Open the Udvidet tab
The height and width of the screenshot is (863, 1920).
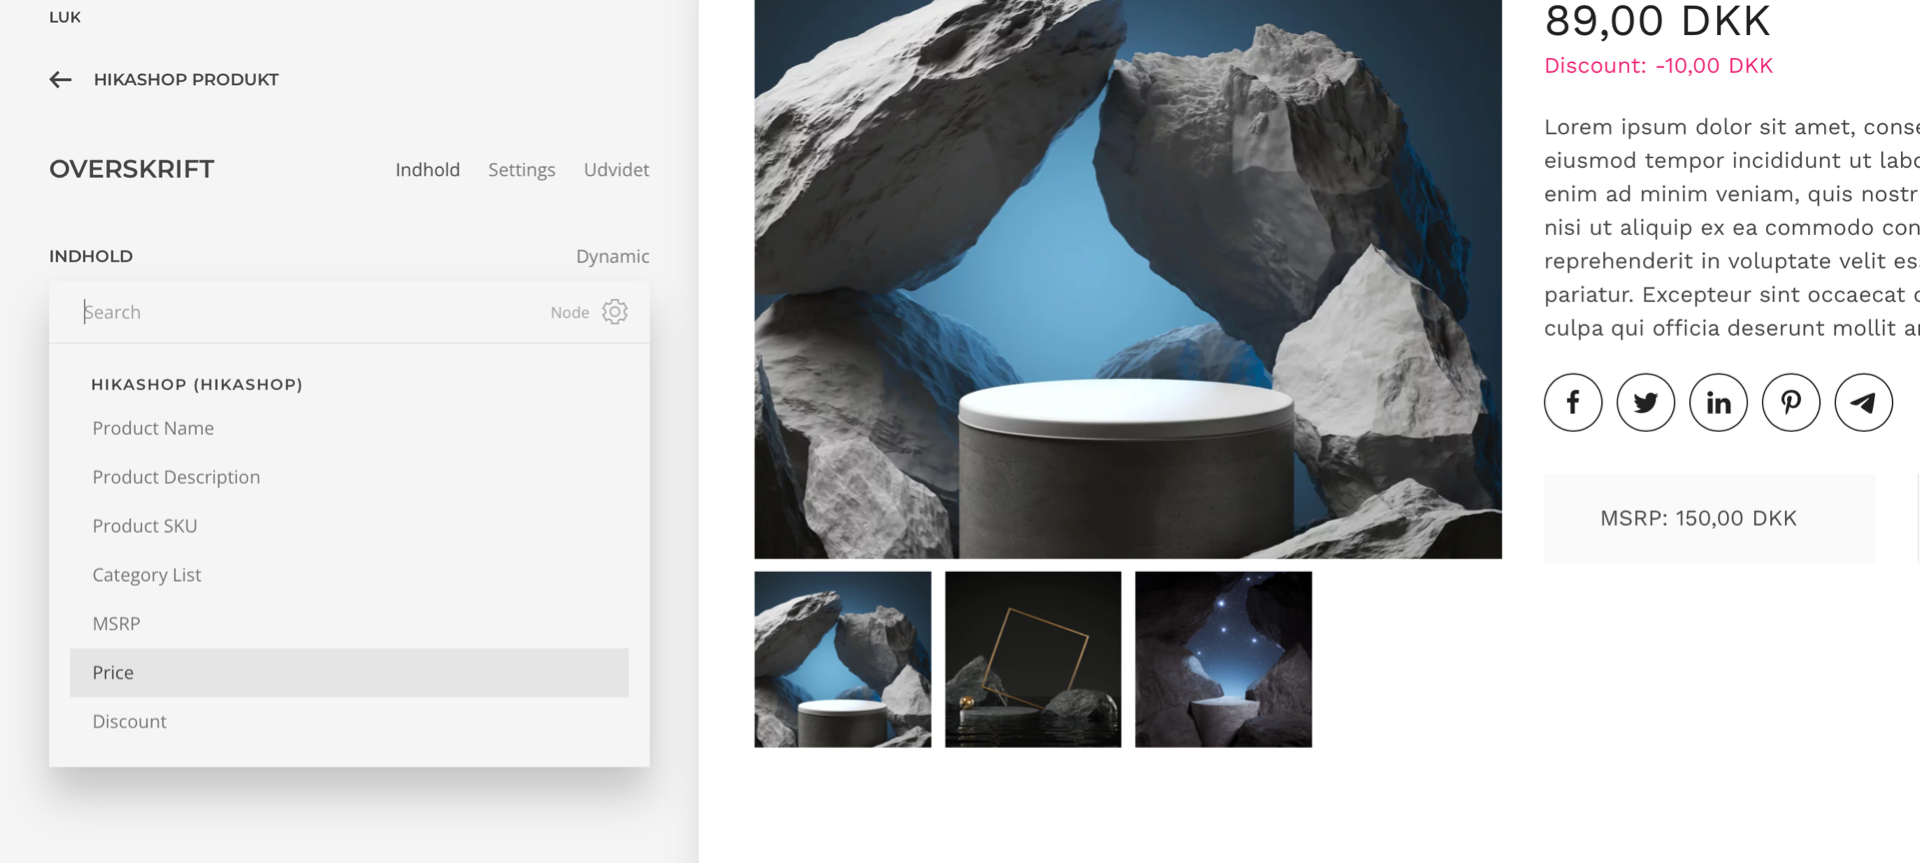tap(616, 170)
